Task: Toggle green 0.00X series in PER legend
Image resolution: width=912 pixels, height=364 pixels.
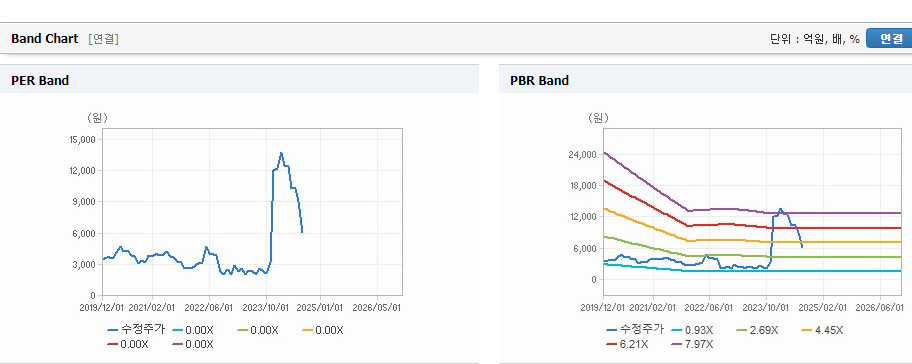Action: click(258, 330)
